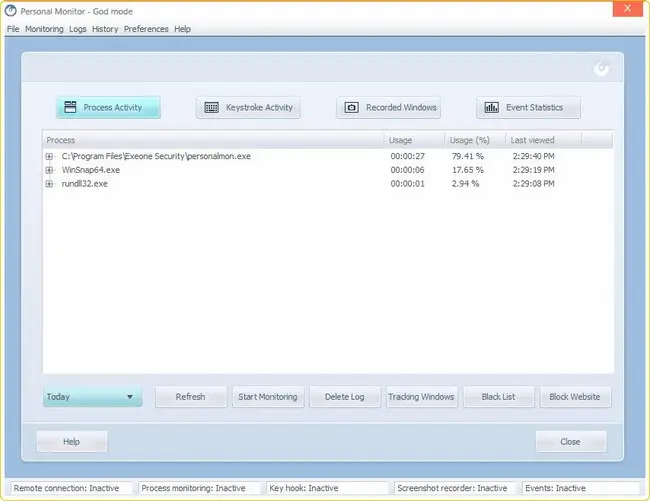Screen dimensions: 650x501
Task: Click the Events: Inactive status
Action: (x=580, y=488)
